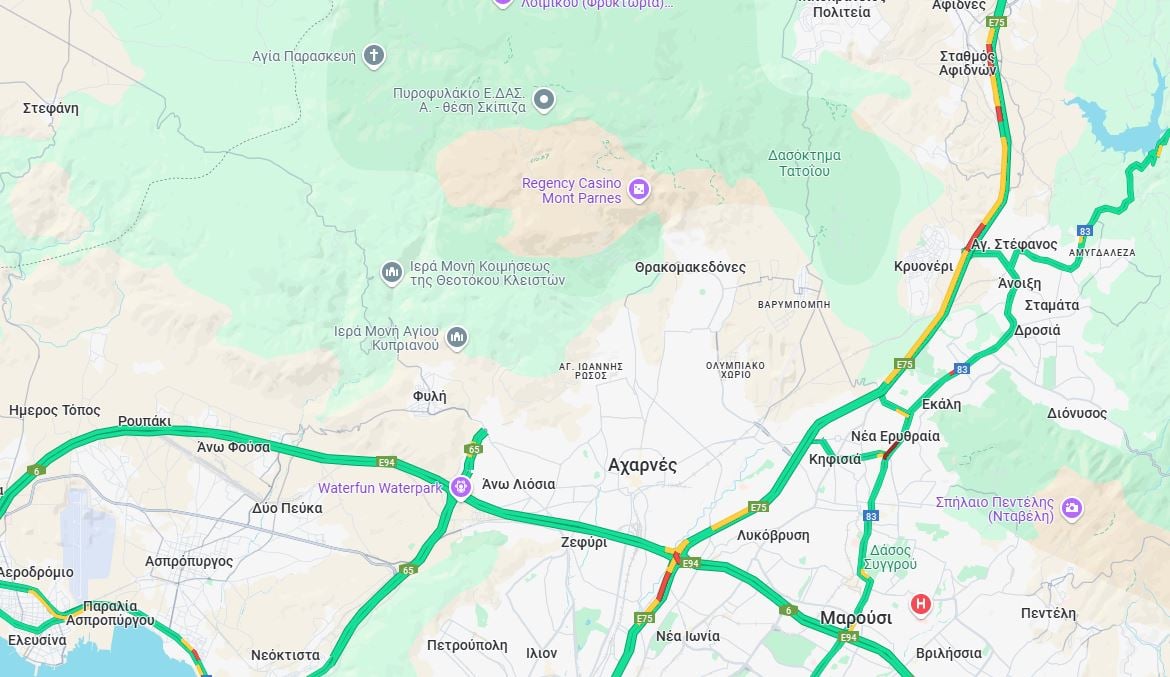Click the Δάσος Συγγρού park label

point(889,557)
